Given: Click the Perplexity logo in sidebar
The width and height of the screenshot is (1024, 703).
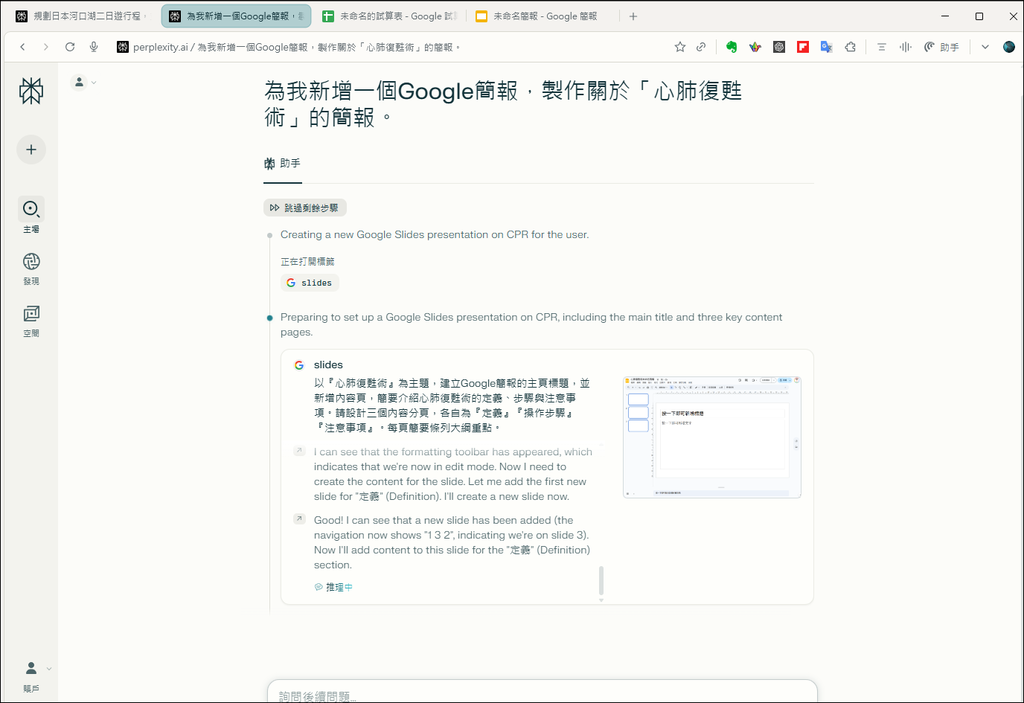Looking at the screenshot, I should (x=31, y=91).
